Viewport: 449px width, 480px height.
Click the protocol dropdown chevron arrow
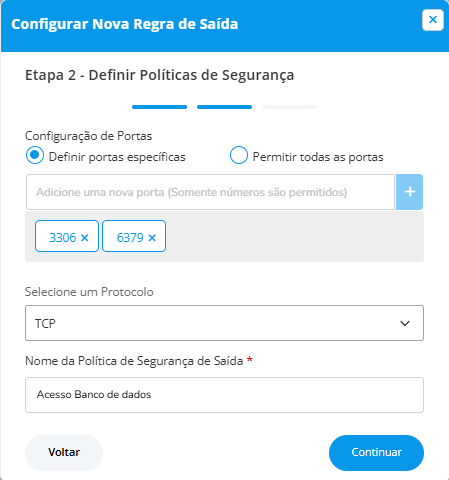tap(405, 323)
